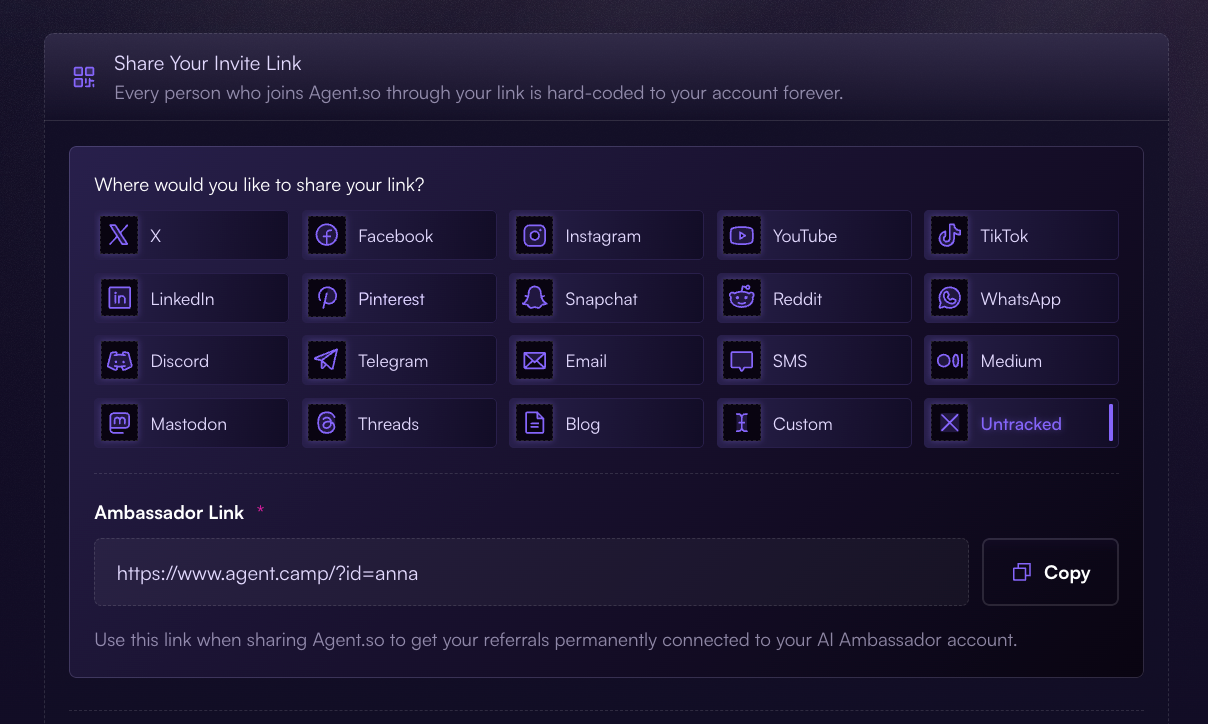This screenshot has width=1208, height=724.
Task: Click the 'Use this link when sharing' helper text
Action: tap(556, 639)
